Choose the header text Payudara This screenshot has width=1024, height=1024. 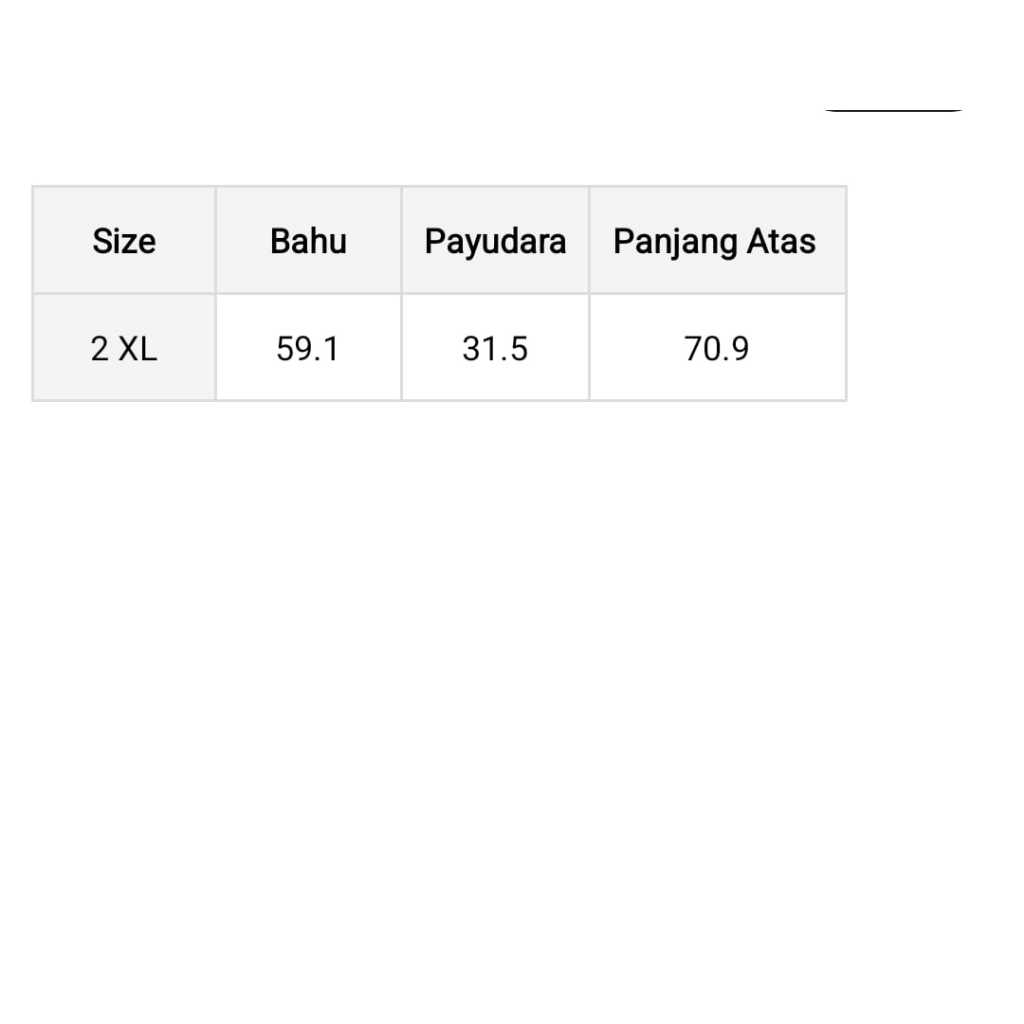tap(495, 241)
